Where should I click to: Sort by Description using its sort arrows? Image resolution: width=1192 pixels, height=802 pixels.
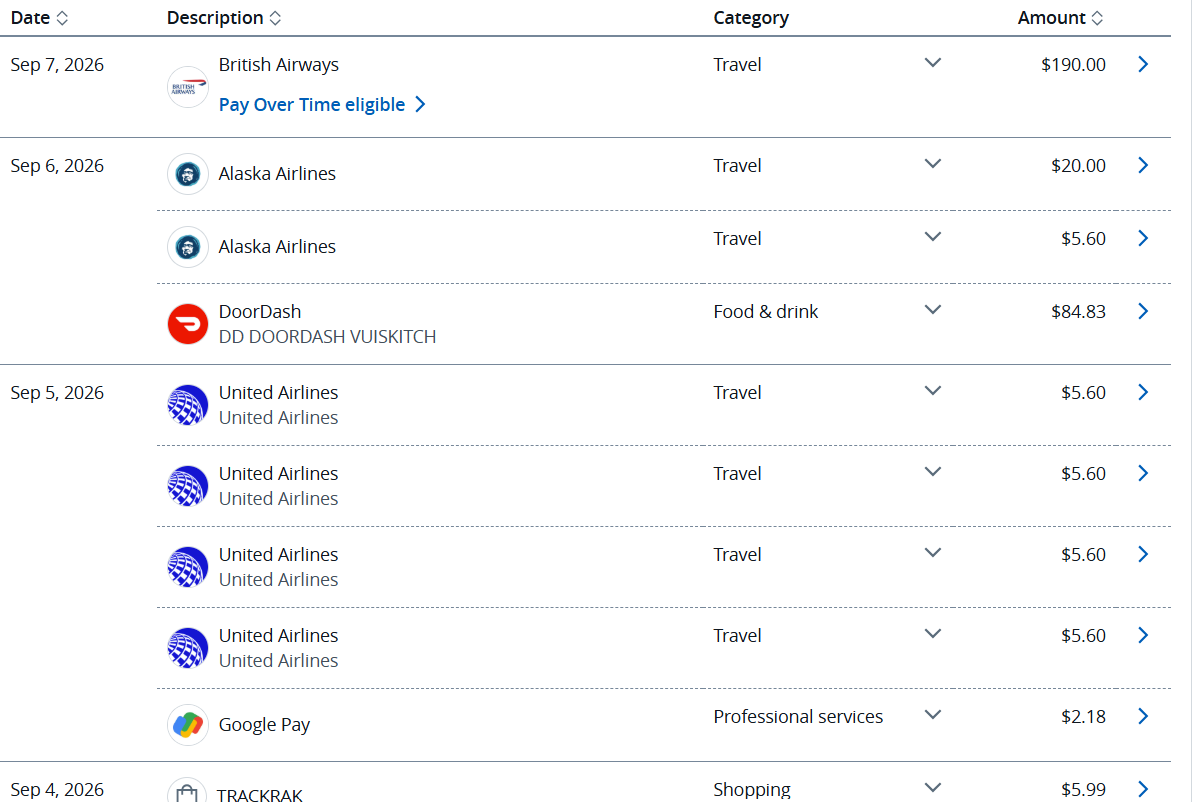[x=275, y=18]
